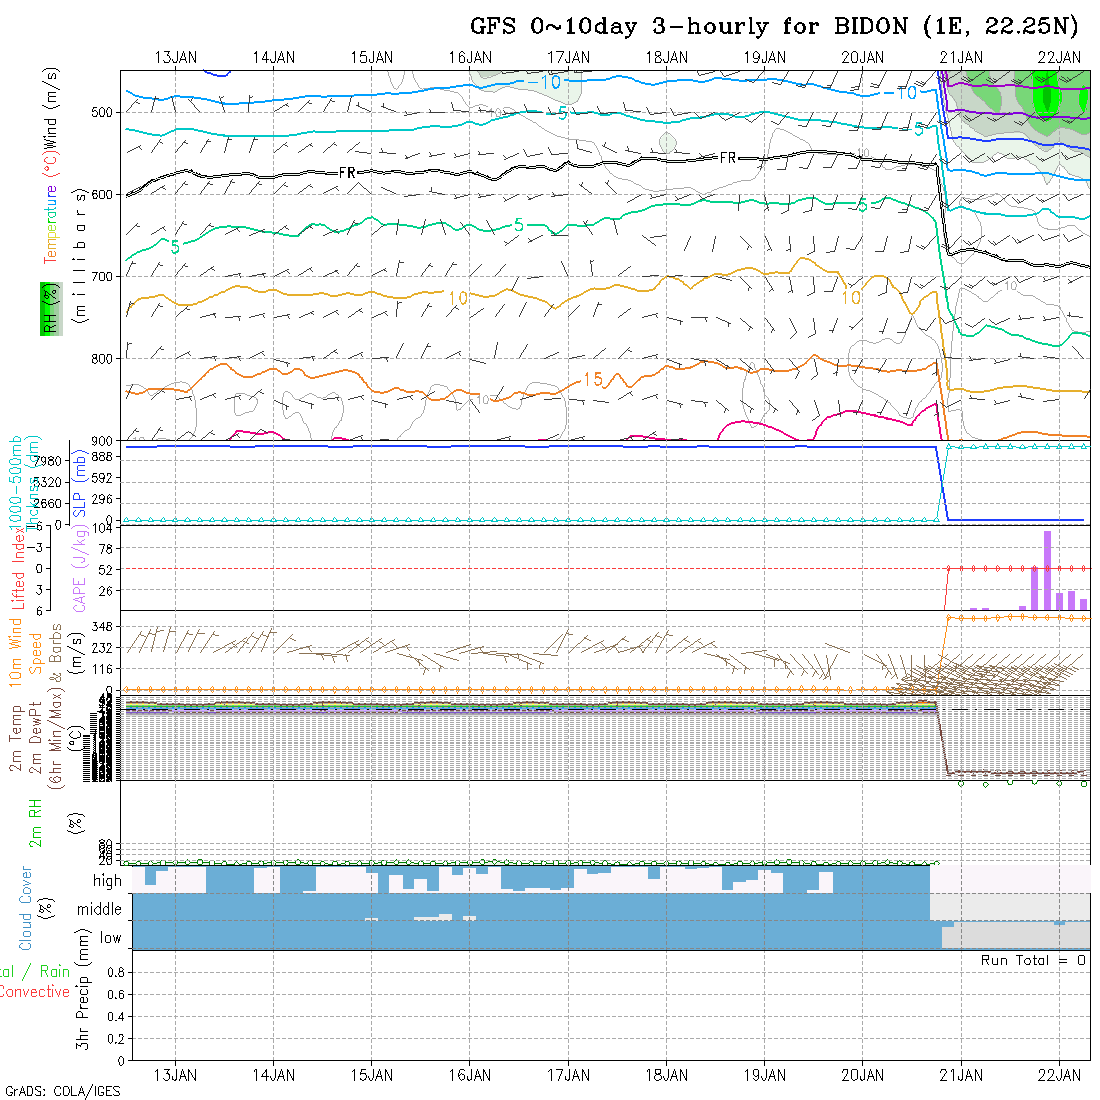Click the Cloud Cover axis title

point(25,908)
